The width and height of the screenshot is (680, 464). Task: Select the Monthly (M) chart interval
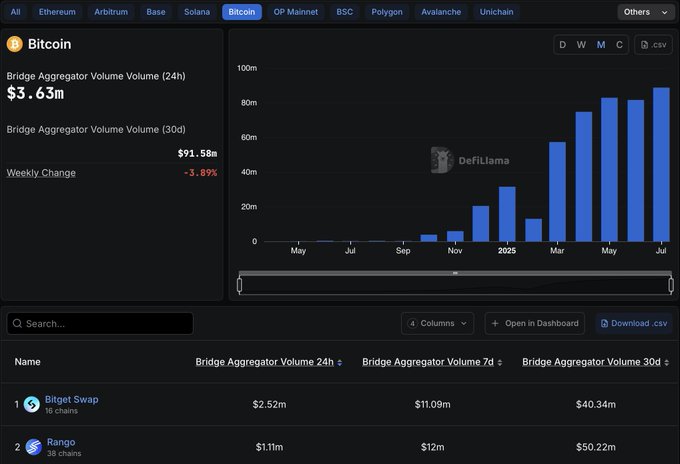click(x=601, y=45)
